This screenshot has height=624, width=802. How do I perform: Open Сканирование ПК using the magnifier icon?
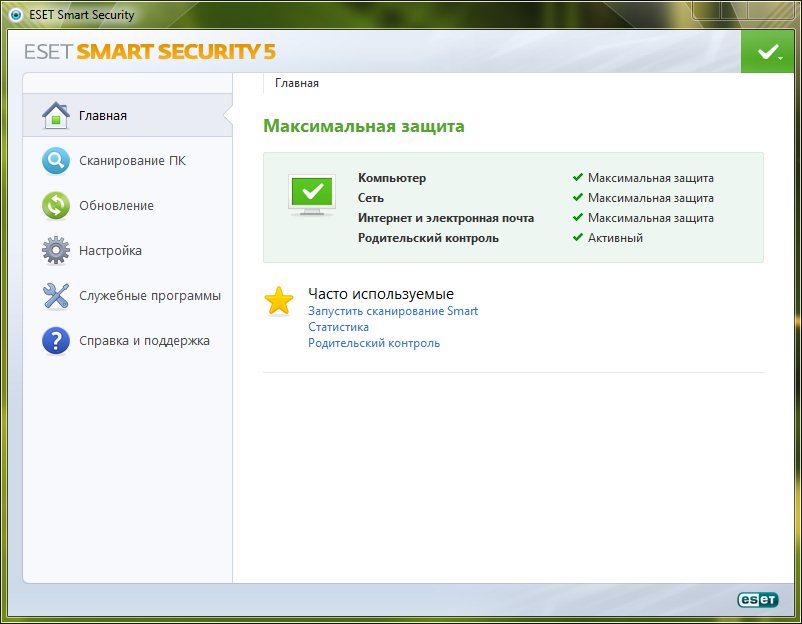[56, 161]
